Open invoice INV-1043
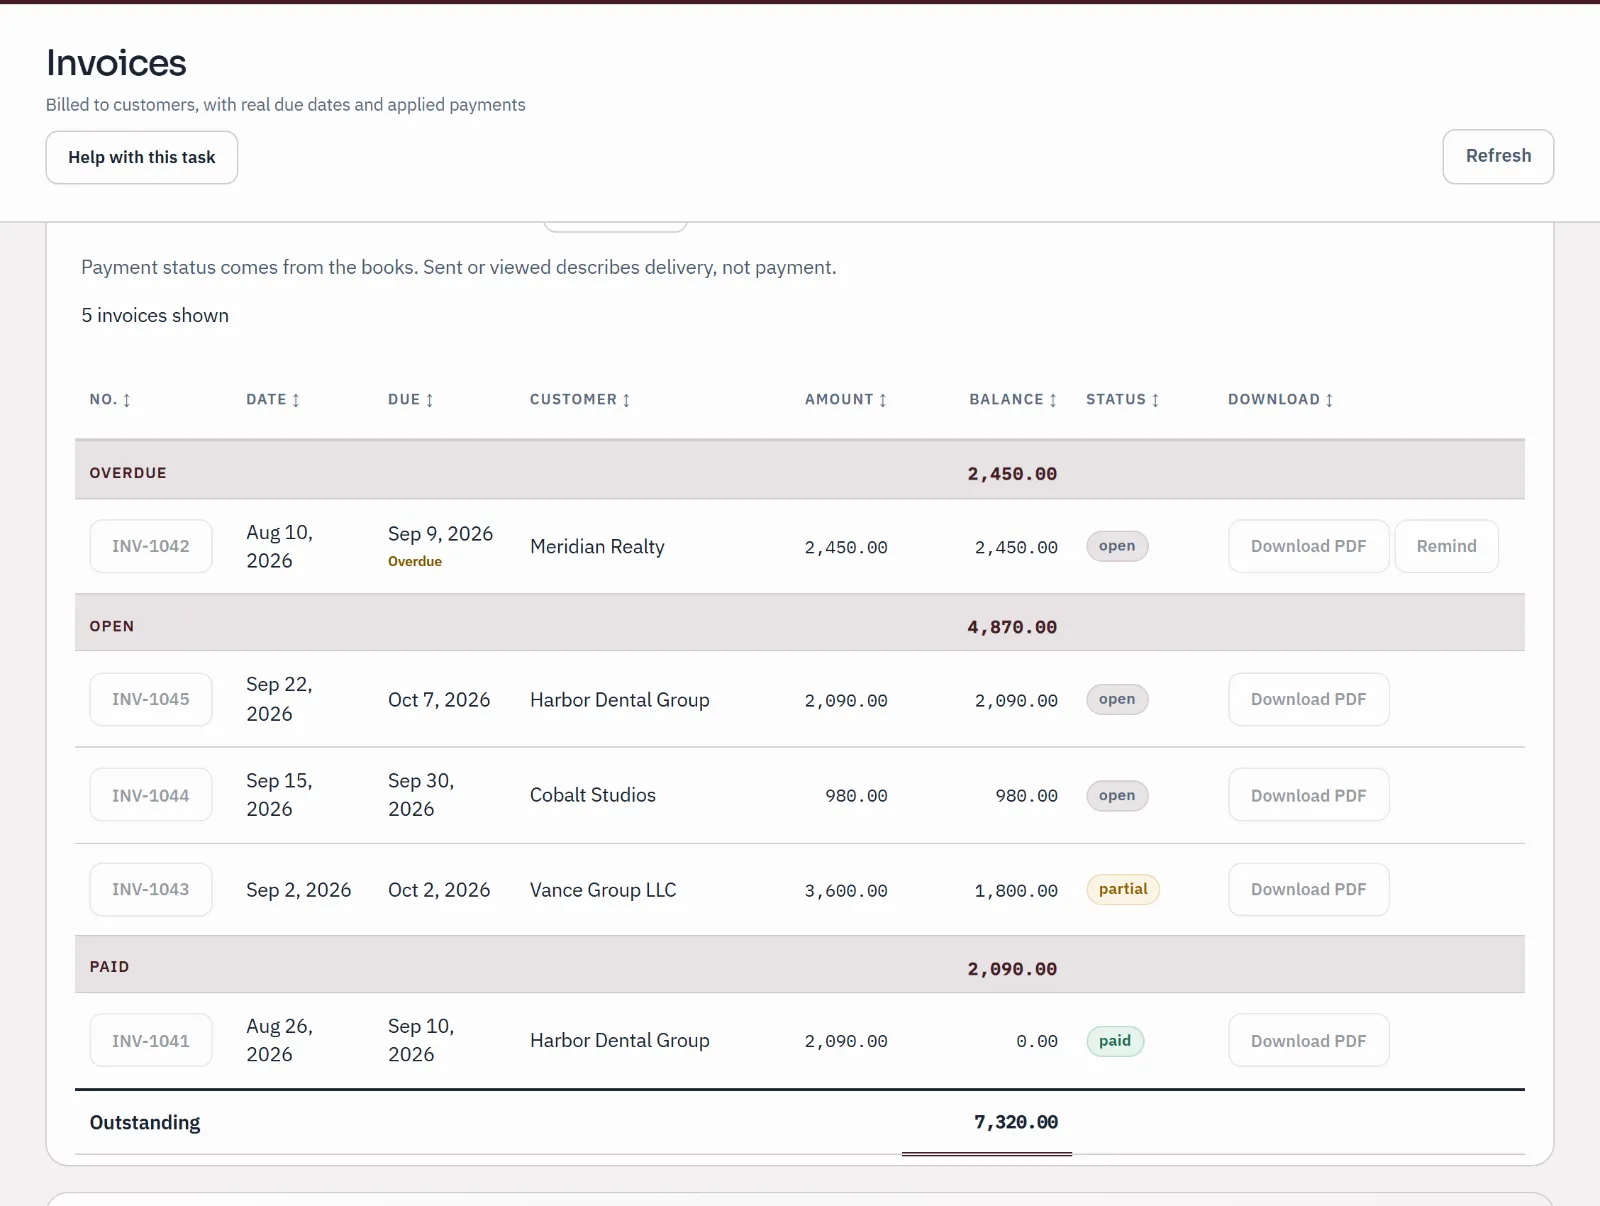This screenshot has height=1206, width=1600. 151,889
